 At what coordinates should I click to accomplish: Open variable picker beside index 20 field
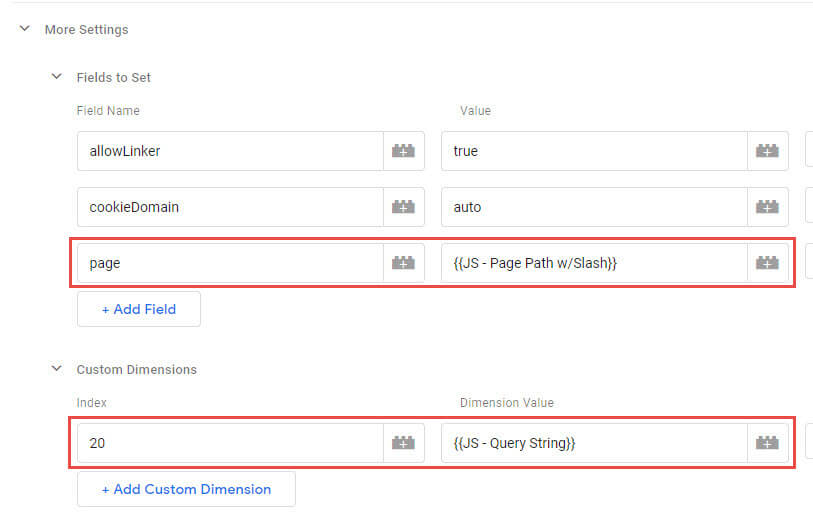coord(403,442)
